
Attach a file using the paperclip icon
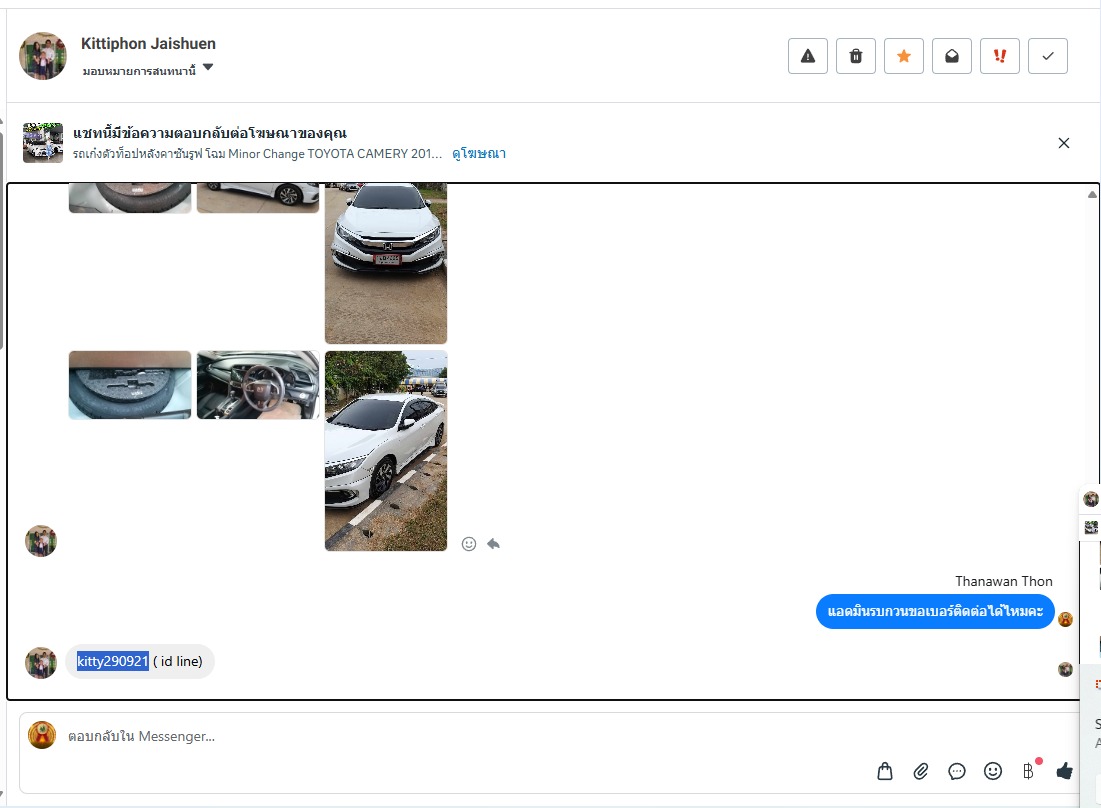click(921, 771)
